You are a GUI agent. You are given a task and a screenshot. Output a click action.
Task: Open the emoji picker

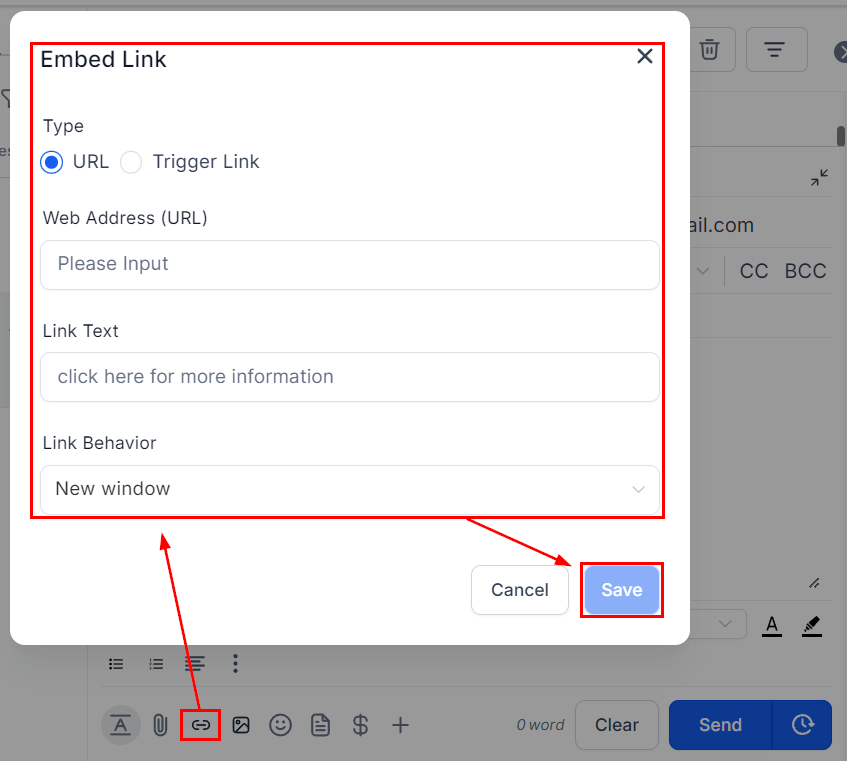tap(280, 725)
